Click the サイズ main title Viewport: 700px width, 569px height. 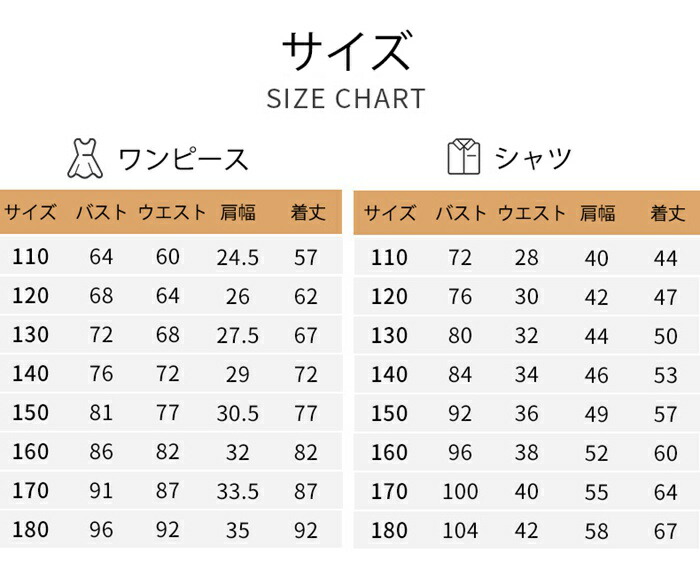(346, 52)
